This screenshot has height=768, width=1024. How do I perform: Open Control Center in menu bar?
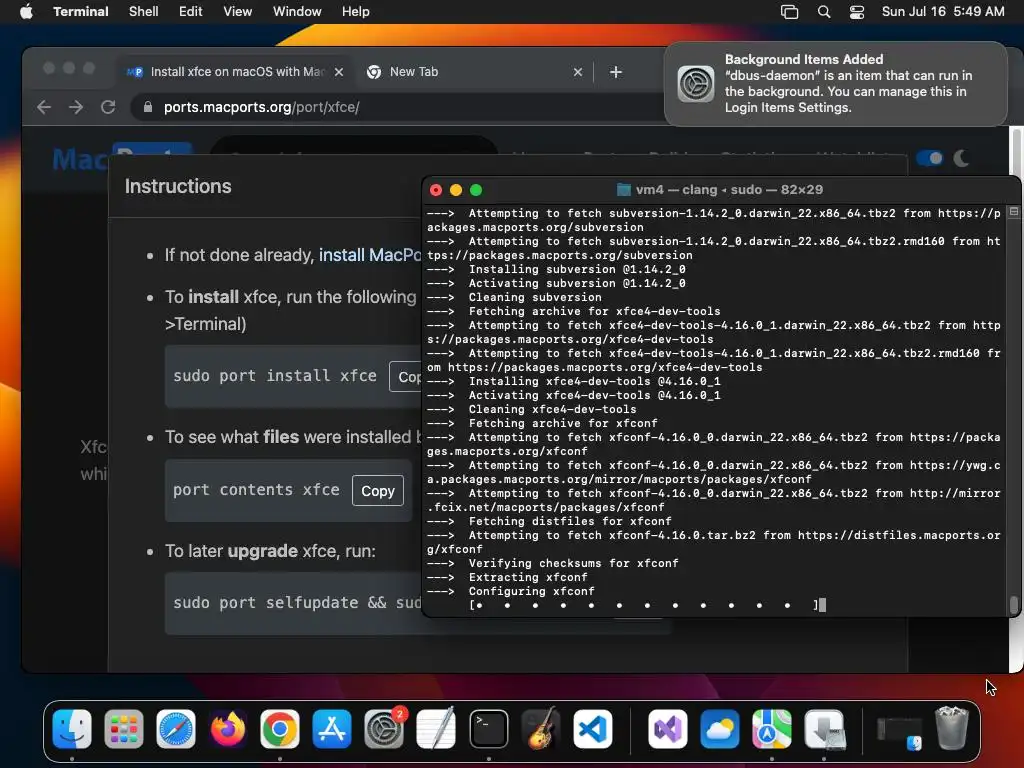tap(857, 12)
